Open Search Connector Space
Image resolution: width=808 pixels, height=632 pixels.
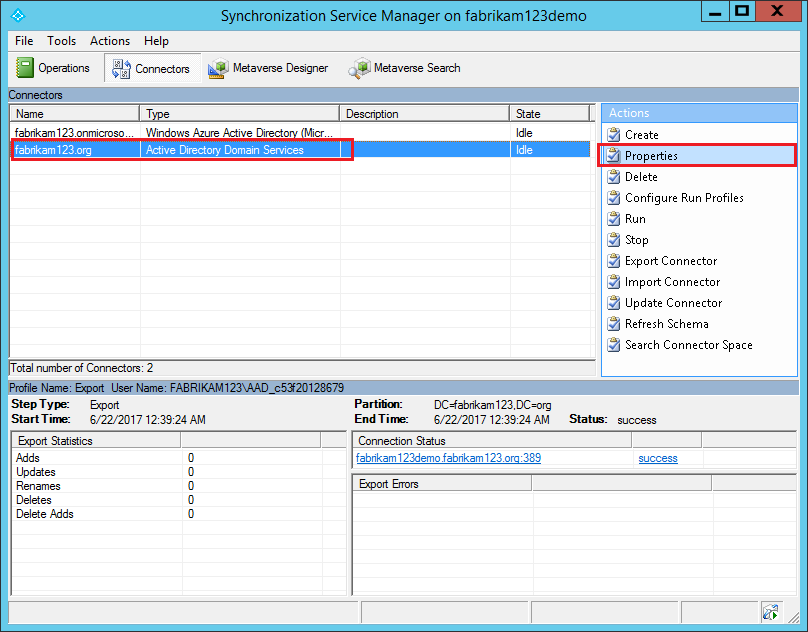(683, 344)
